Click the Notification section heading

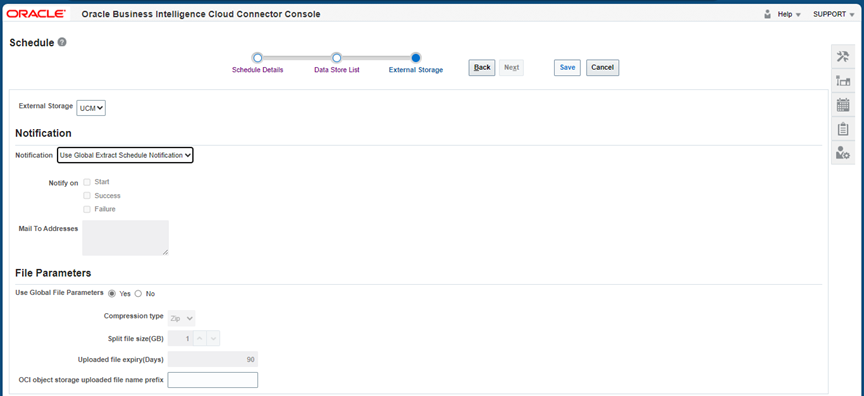43,133
